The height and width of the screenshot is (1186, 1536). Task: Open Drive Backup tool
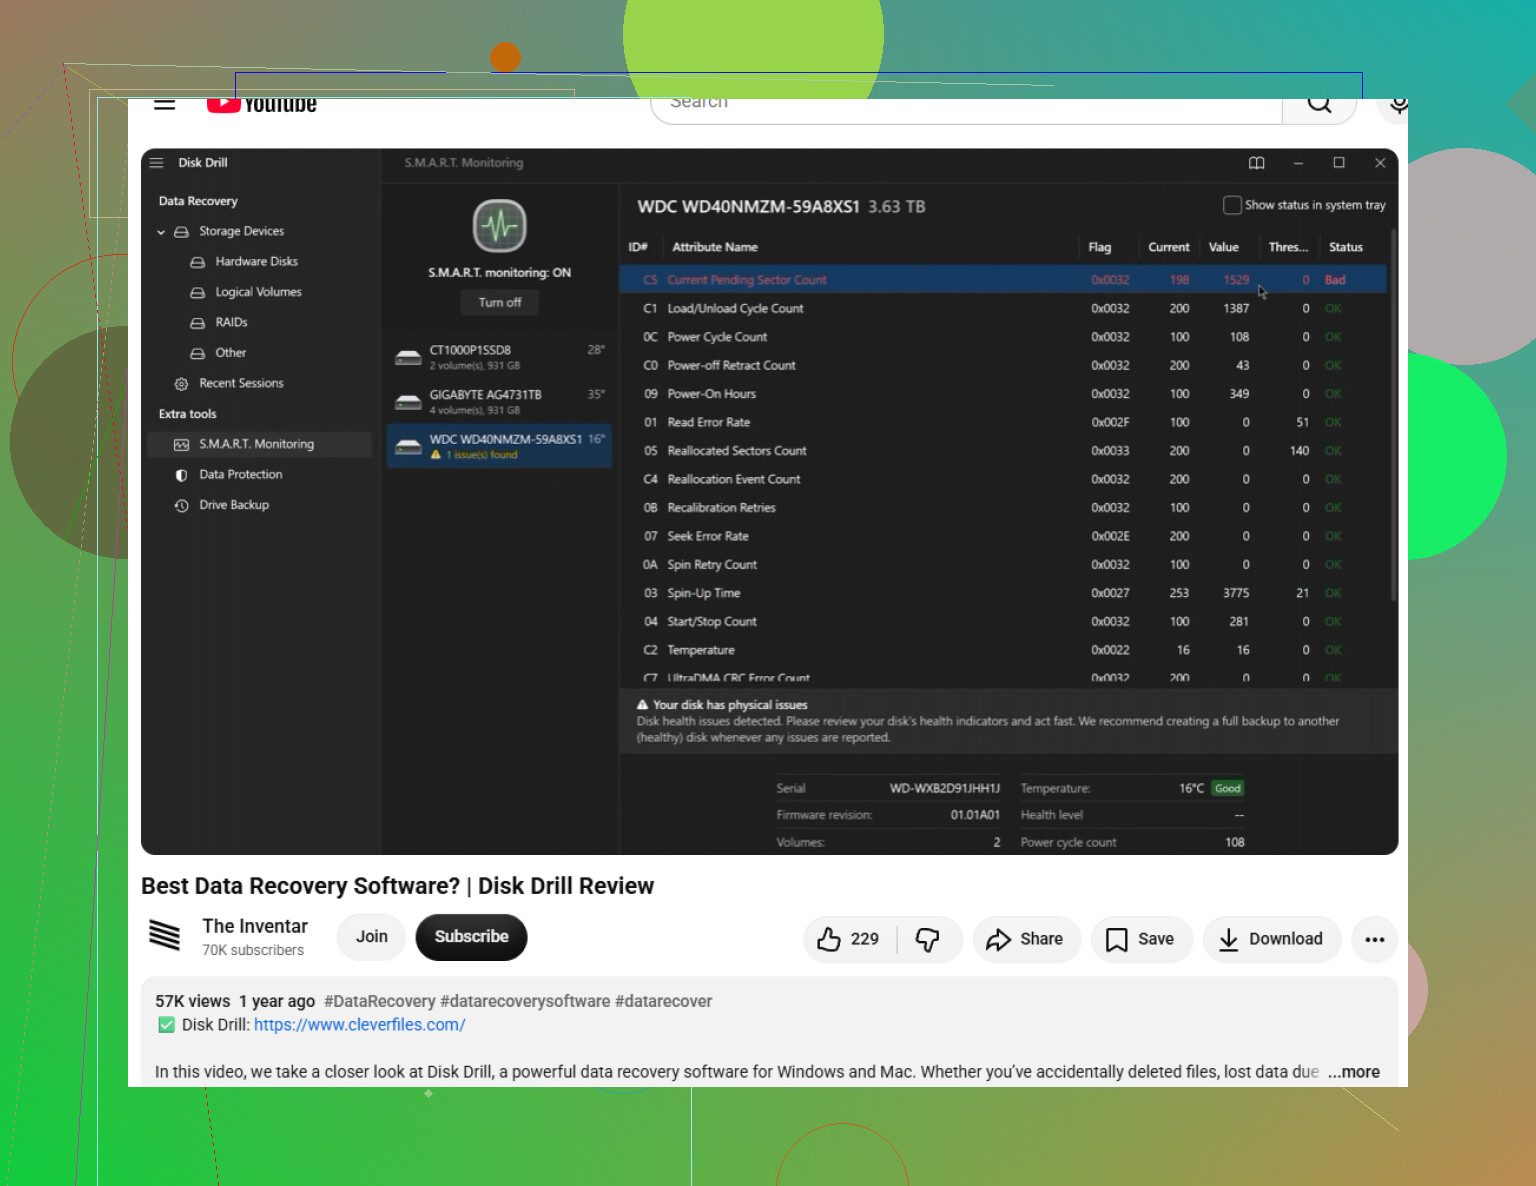click(x=234, y=505)
